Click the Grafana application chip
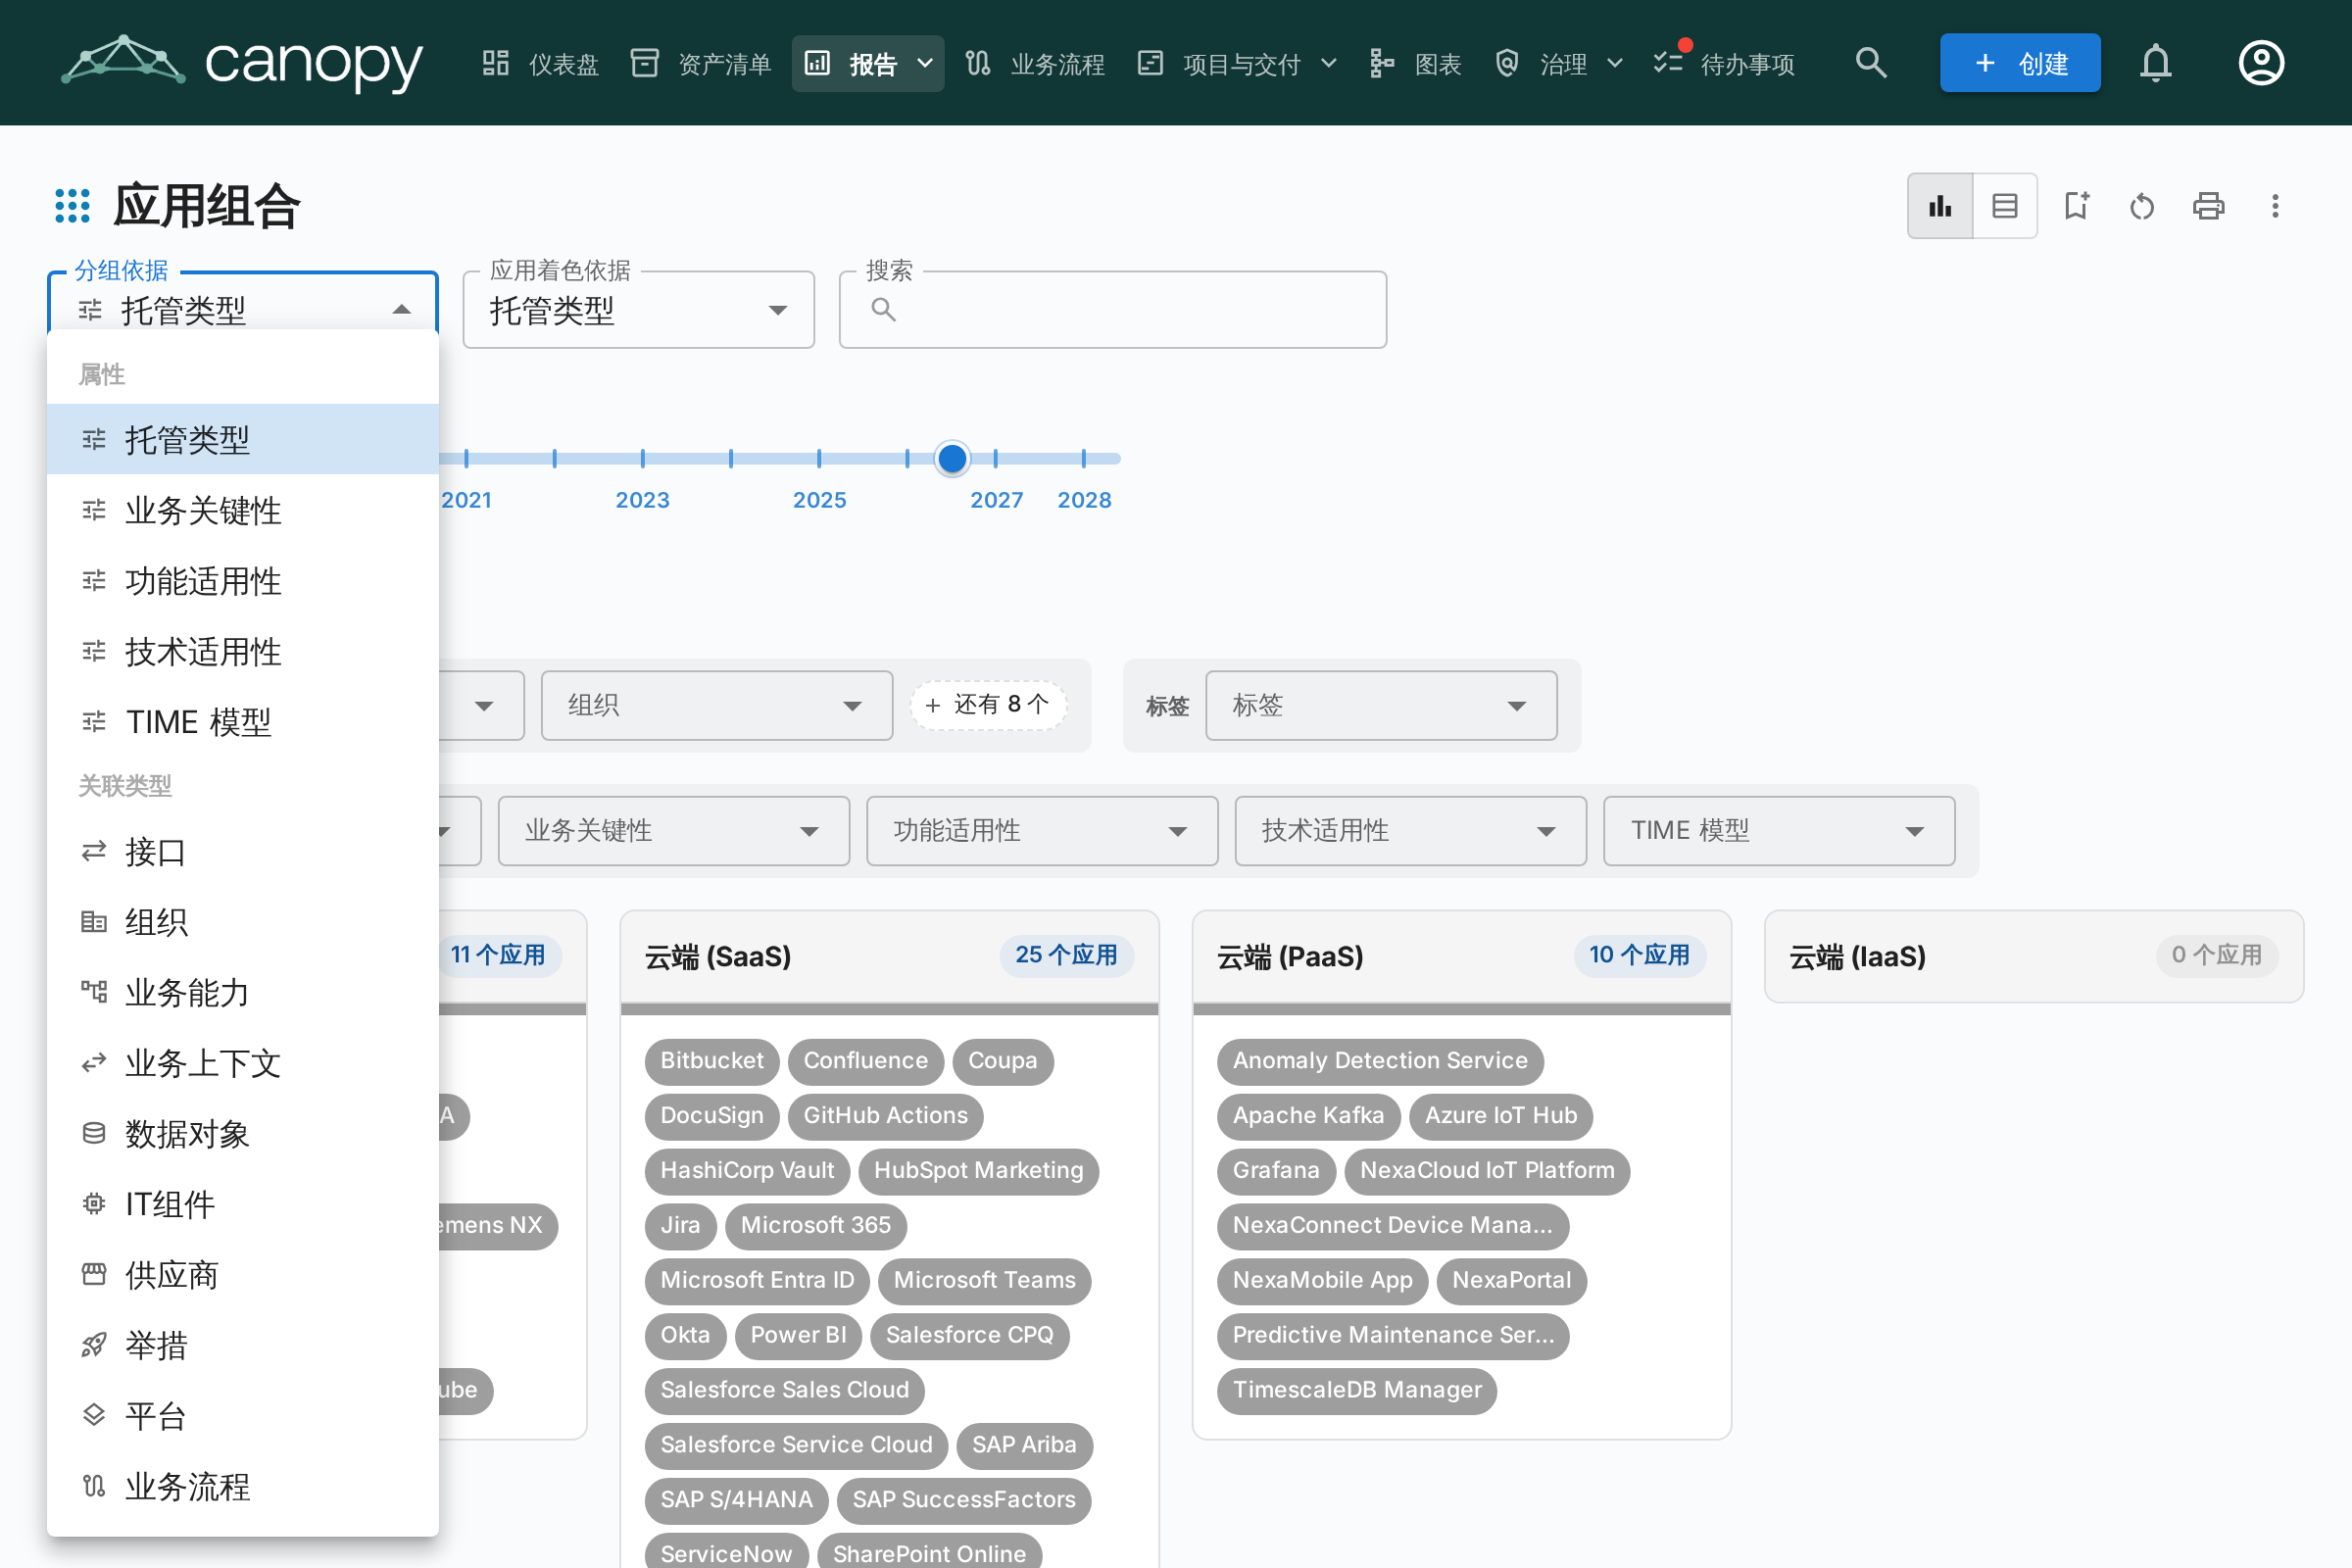The height and width of the screenshot is (1568, 2352). 1275,1170
